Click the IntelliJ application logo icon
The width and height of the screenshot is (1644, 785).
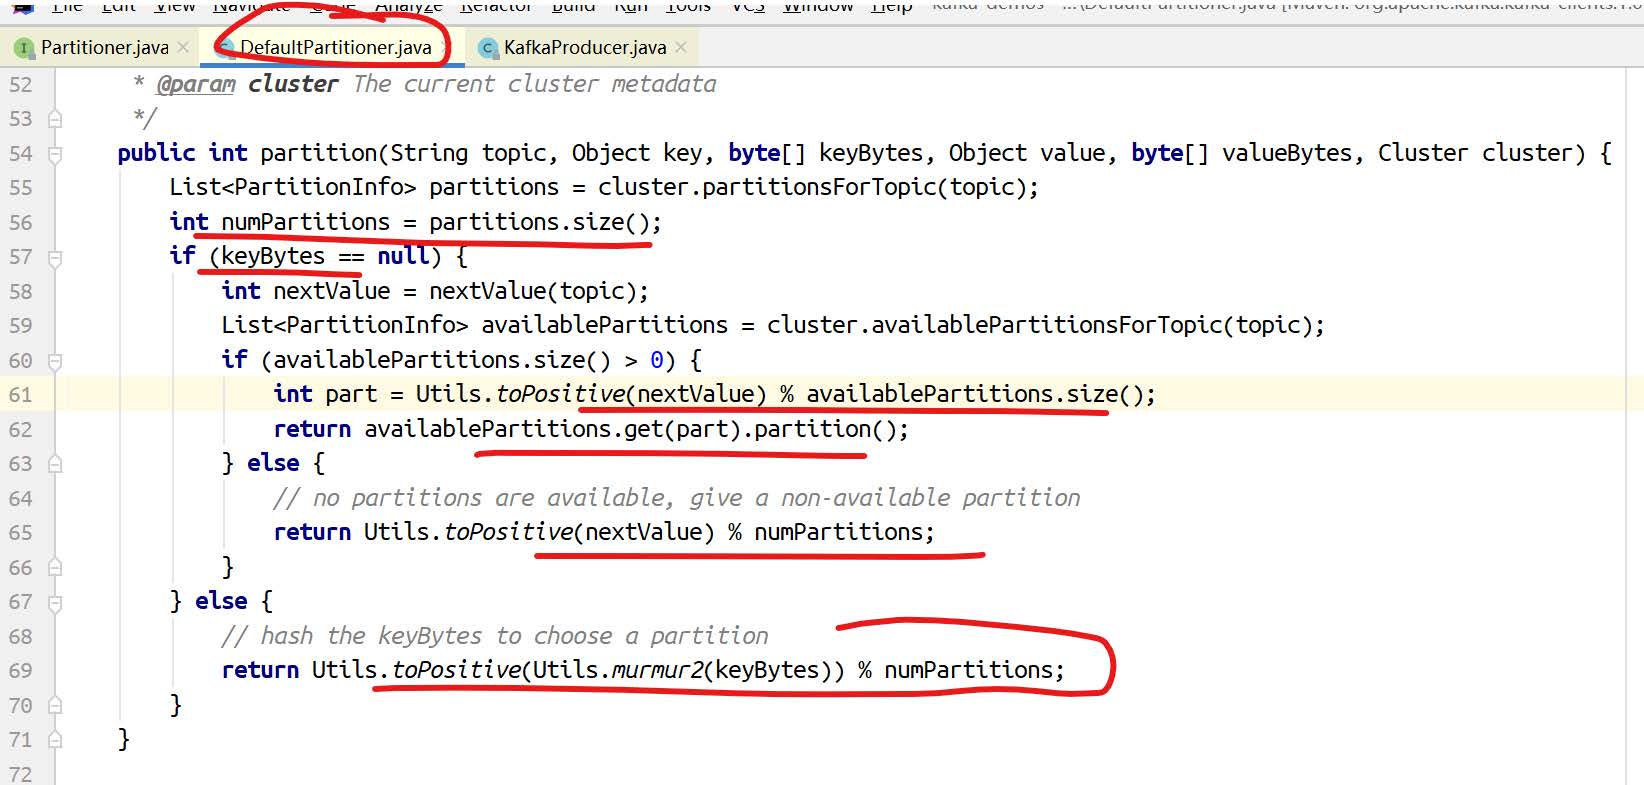pos(22,6)
